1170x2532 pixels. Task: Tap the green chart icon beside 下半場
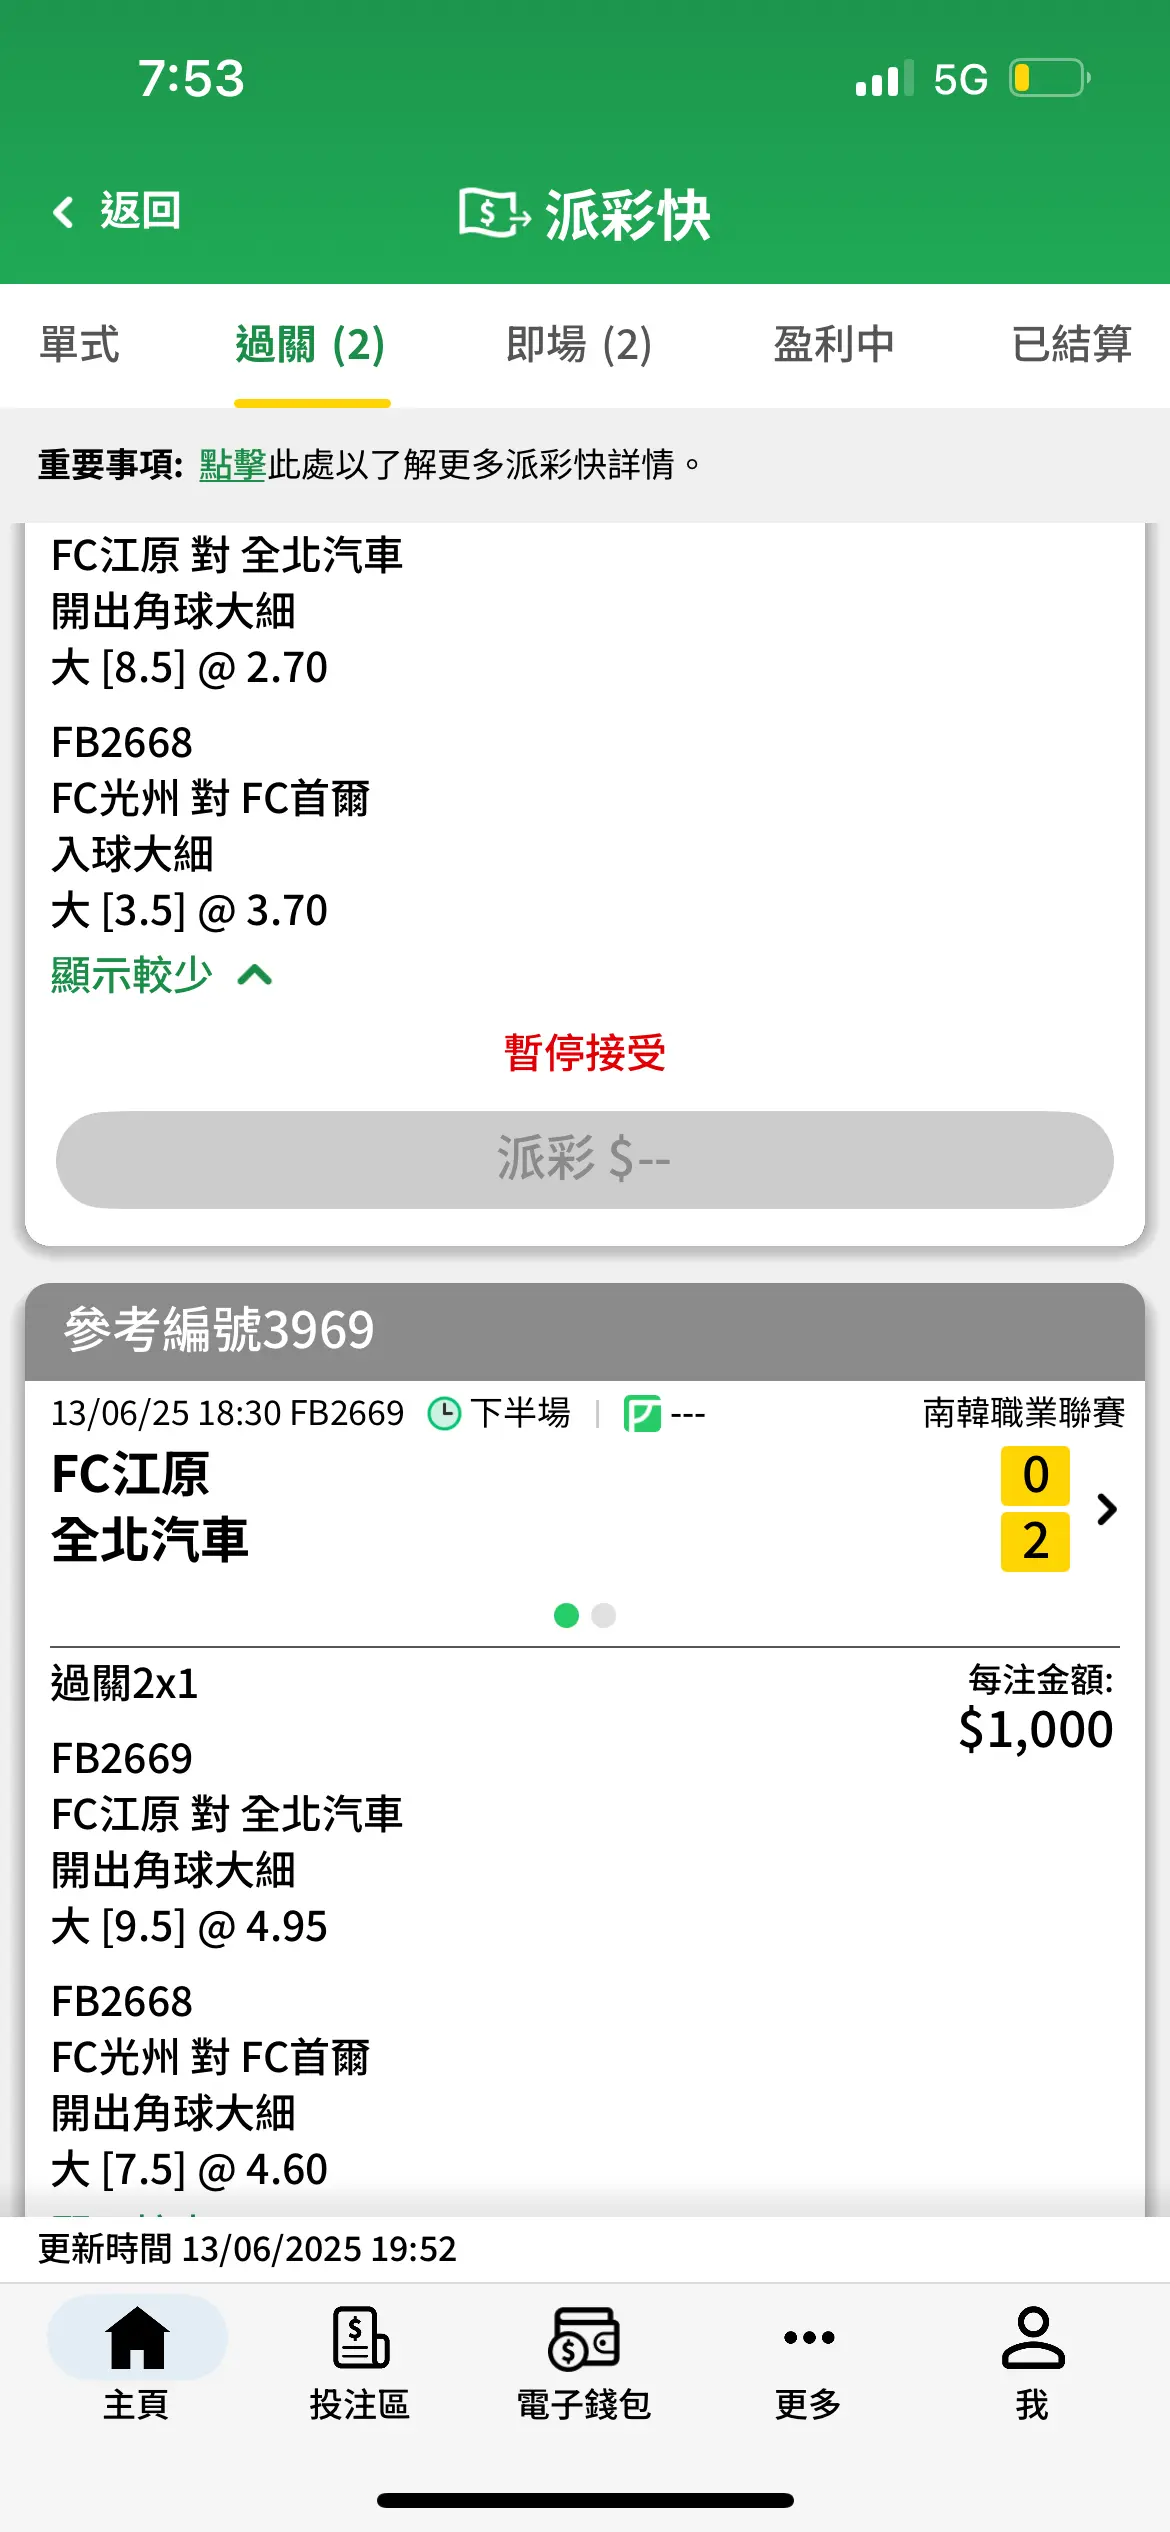coord(642,1414)
